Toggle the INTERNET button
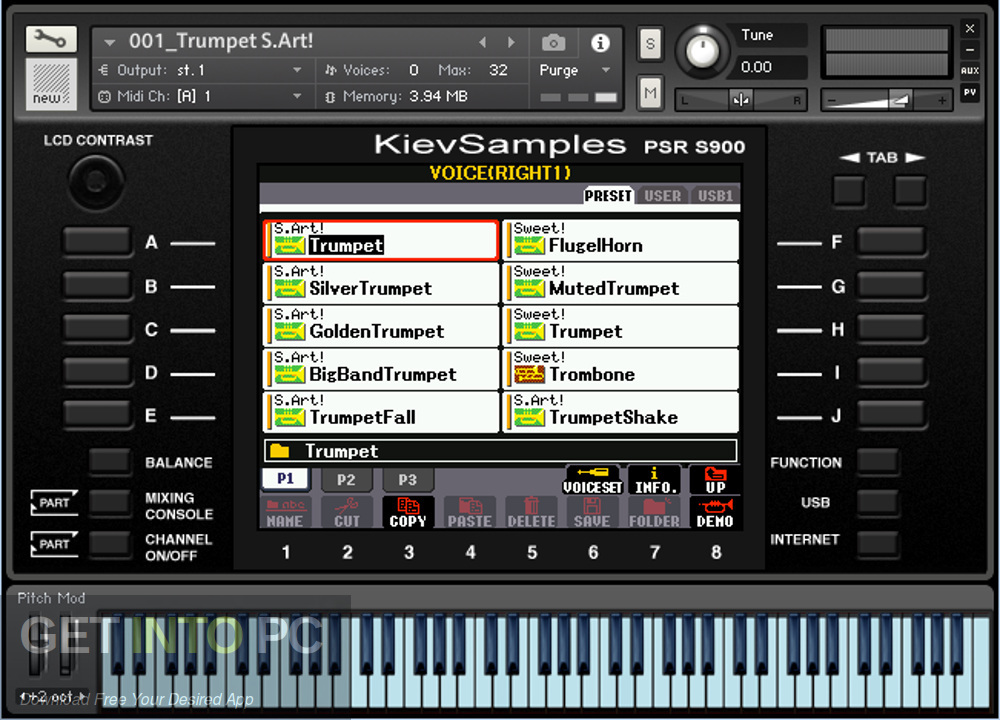This screenshot has height=720, width=1000. (878, 544)
